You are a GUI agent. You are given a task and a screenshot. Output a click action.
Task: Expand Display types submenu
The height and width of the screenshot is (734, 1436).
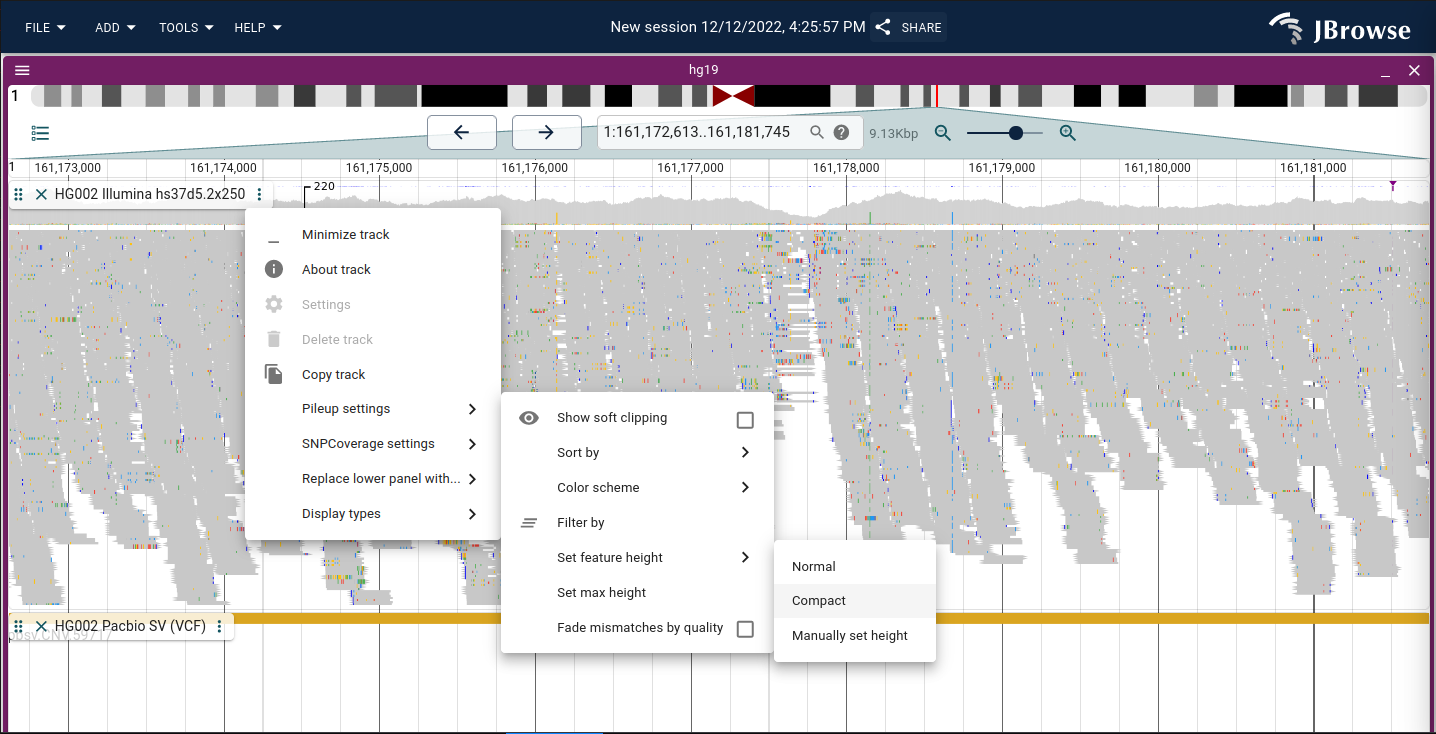[372, 514]
